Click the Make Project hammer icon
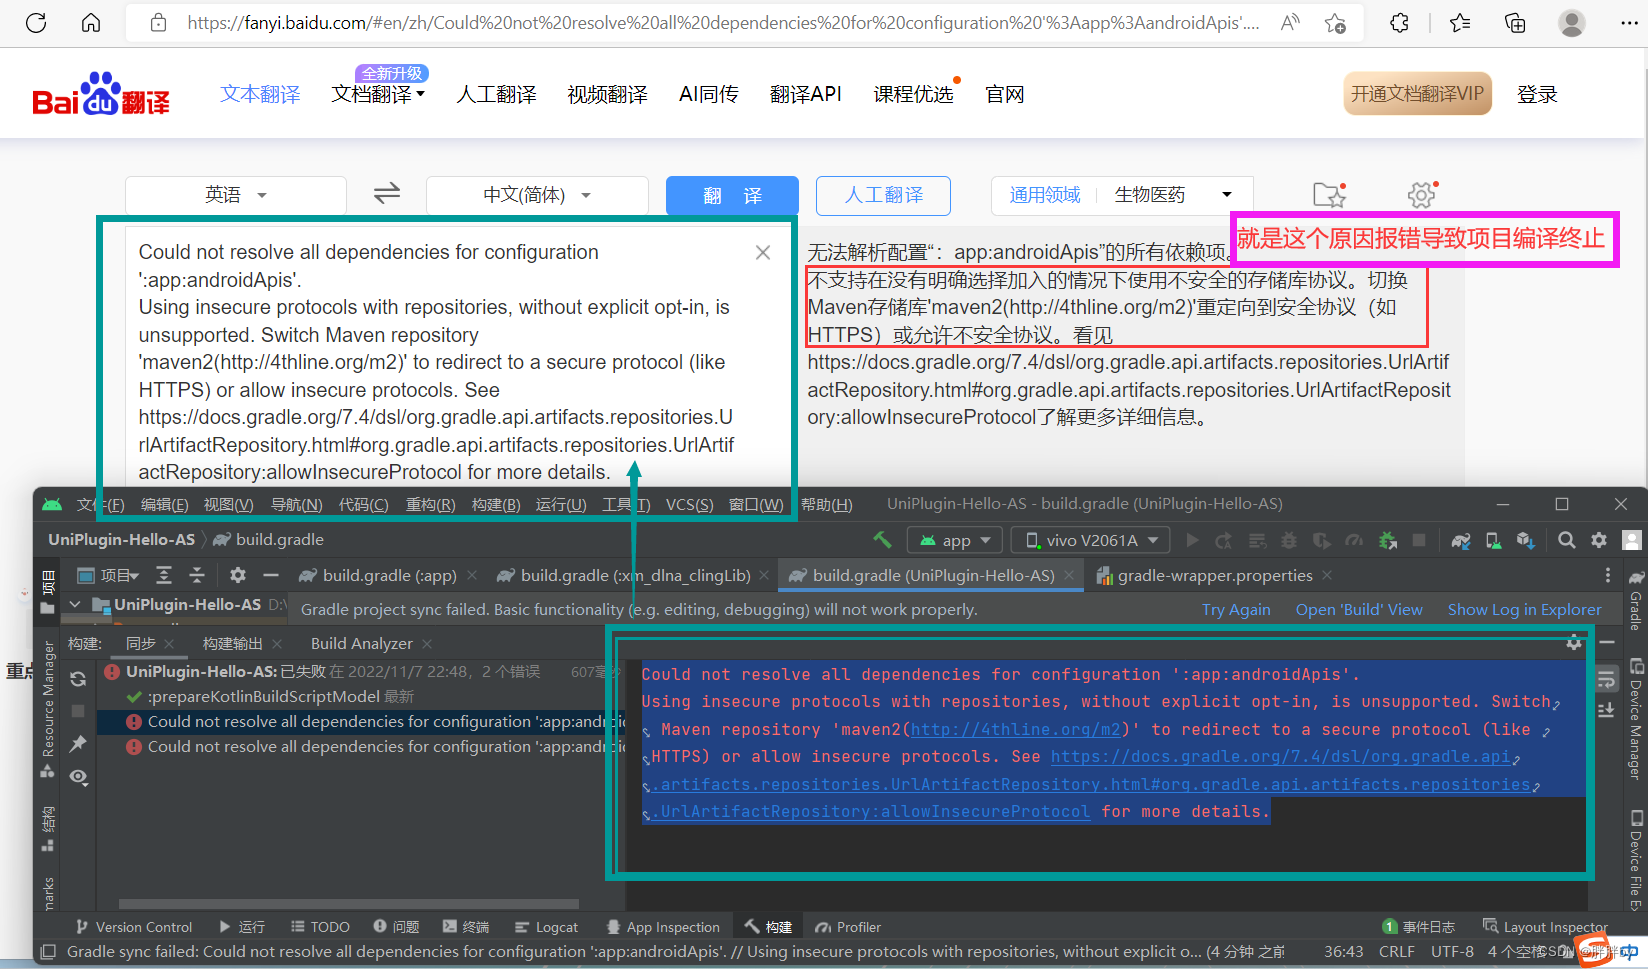The height and width of the screenshot is (969, 1648). (882, 540)
